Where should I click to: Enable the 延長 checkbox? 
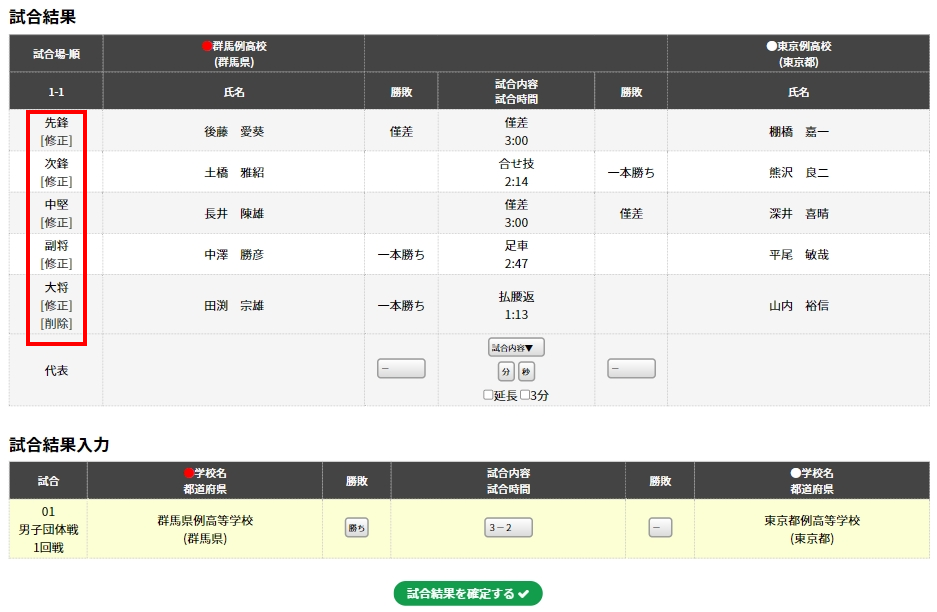pyautogui.click(x=489, y=395)
